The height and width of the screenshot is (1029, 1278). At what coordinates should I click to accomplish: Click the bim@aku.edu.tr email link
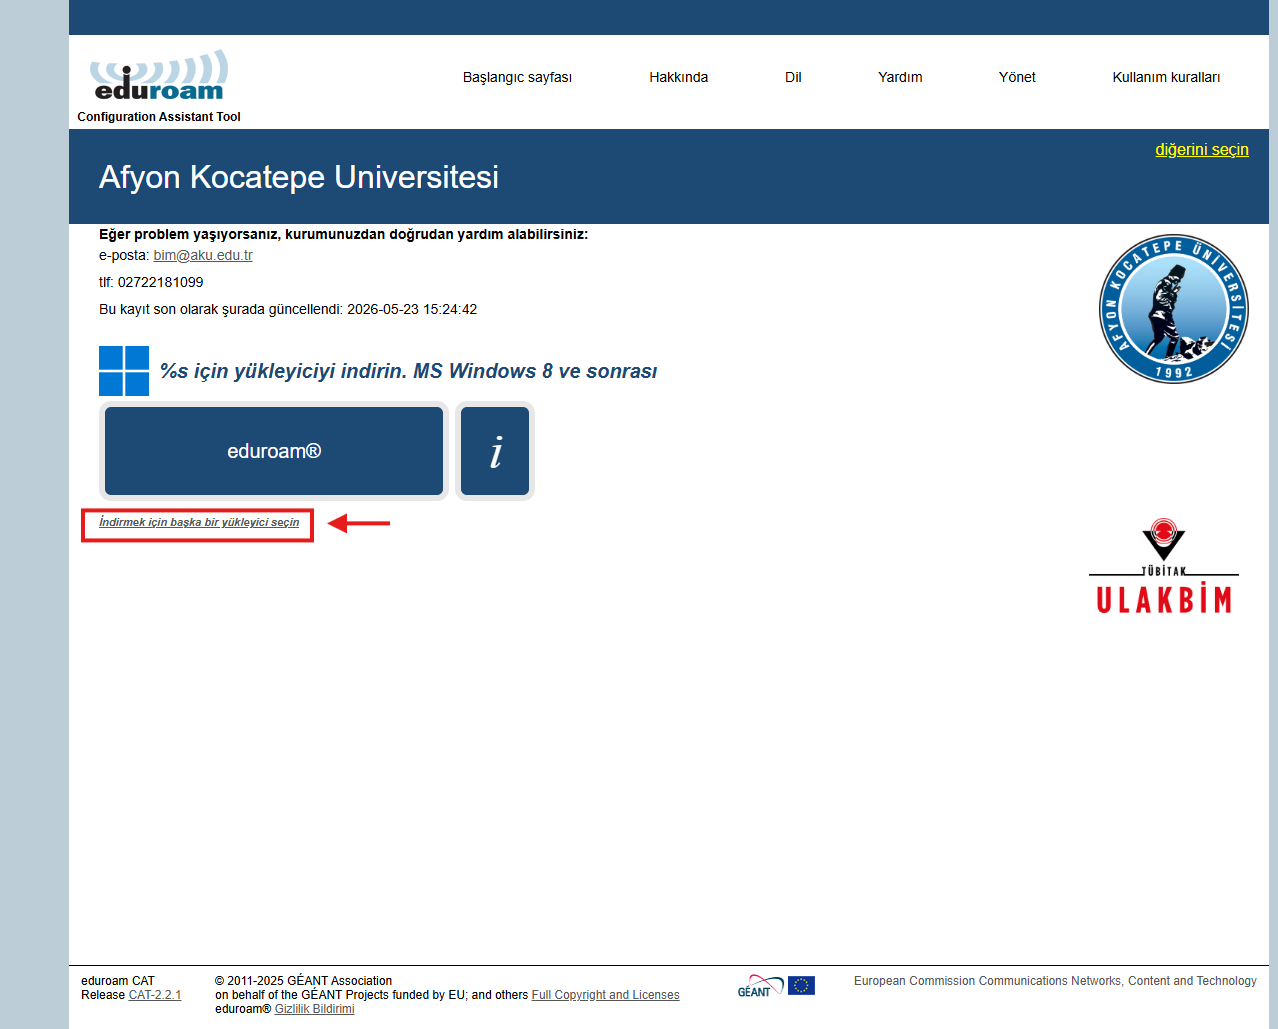203,255
